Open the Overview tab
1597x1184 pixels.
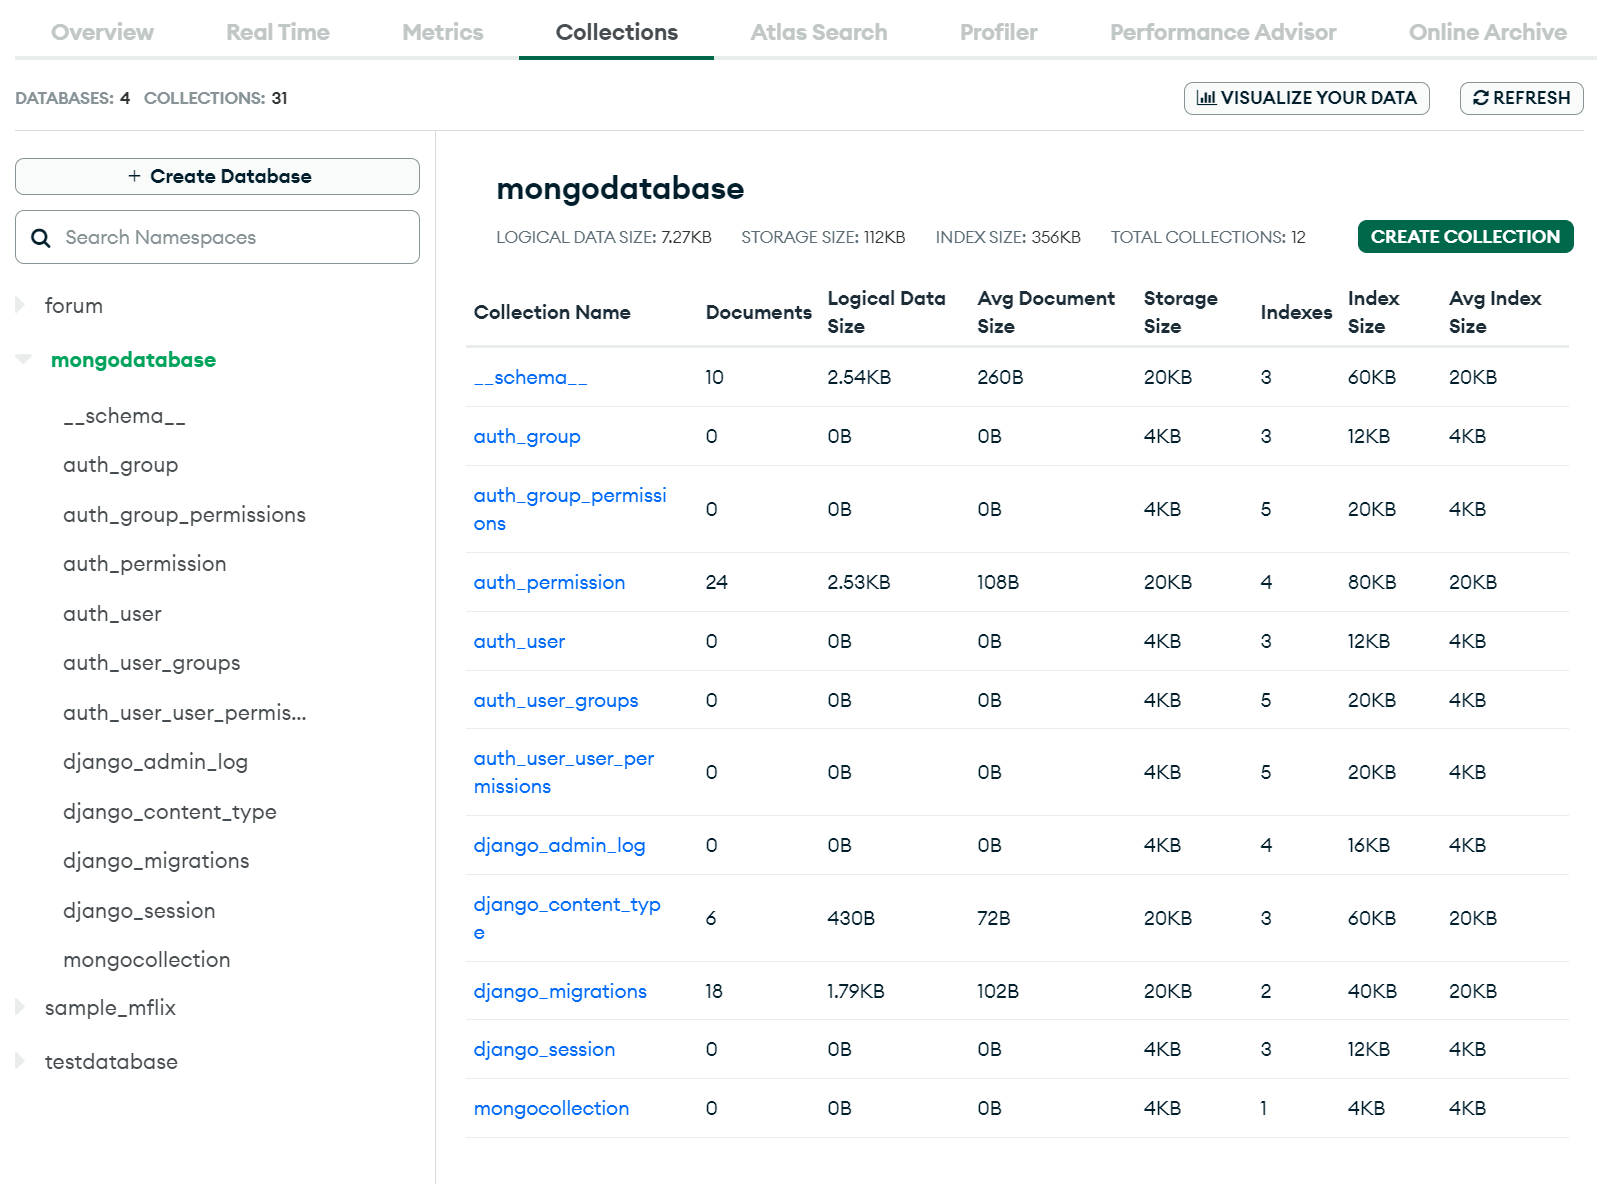point(102,32)
